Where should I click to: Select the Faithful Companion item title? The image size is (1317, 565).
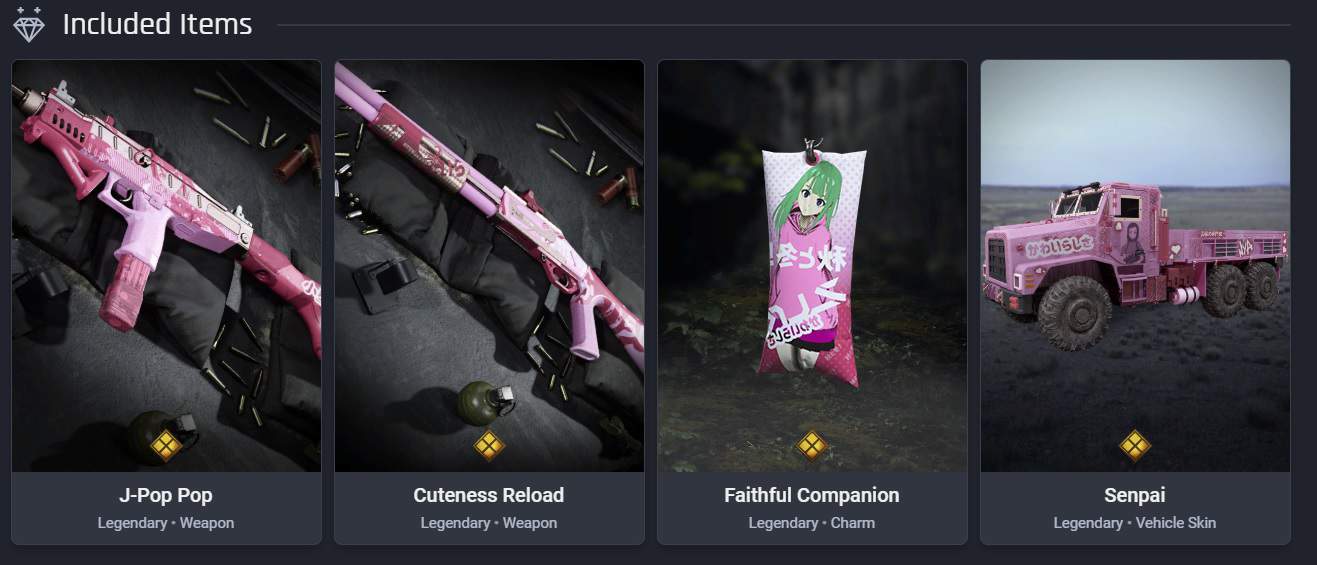(812, 495)
